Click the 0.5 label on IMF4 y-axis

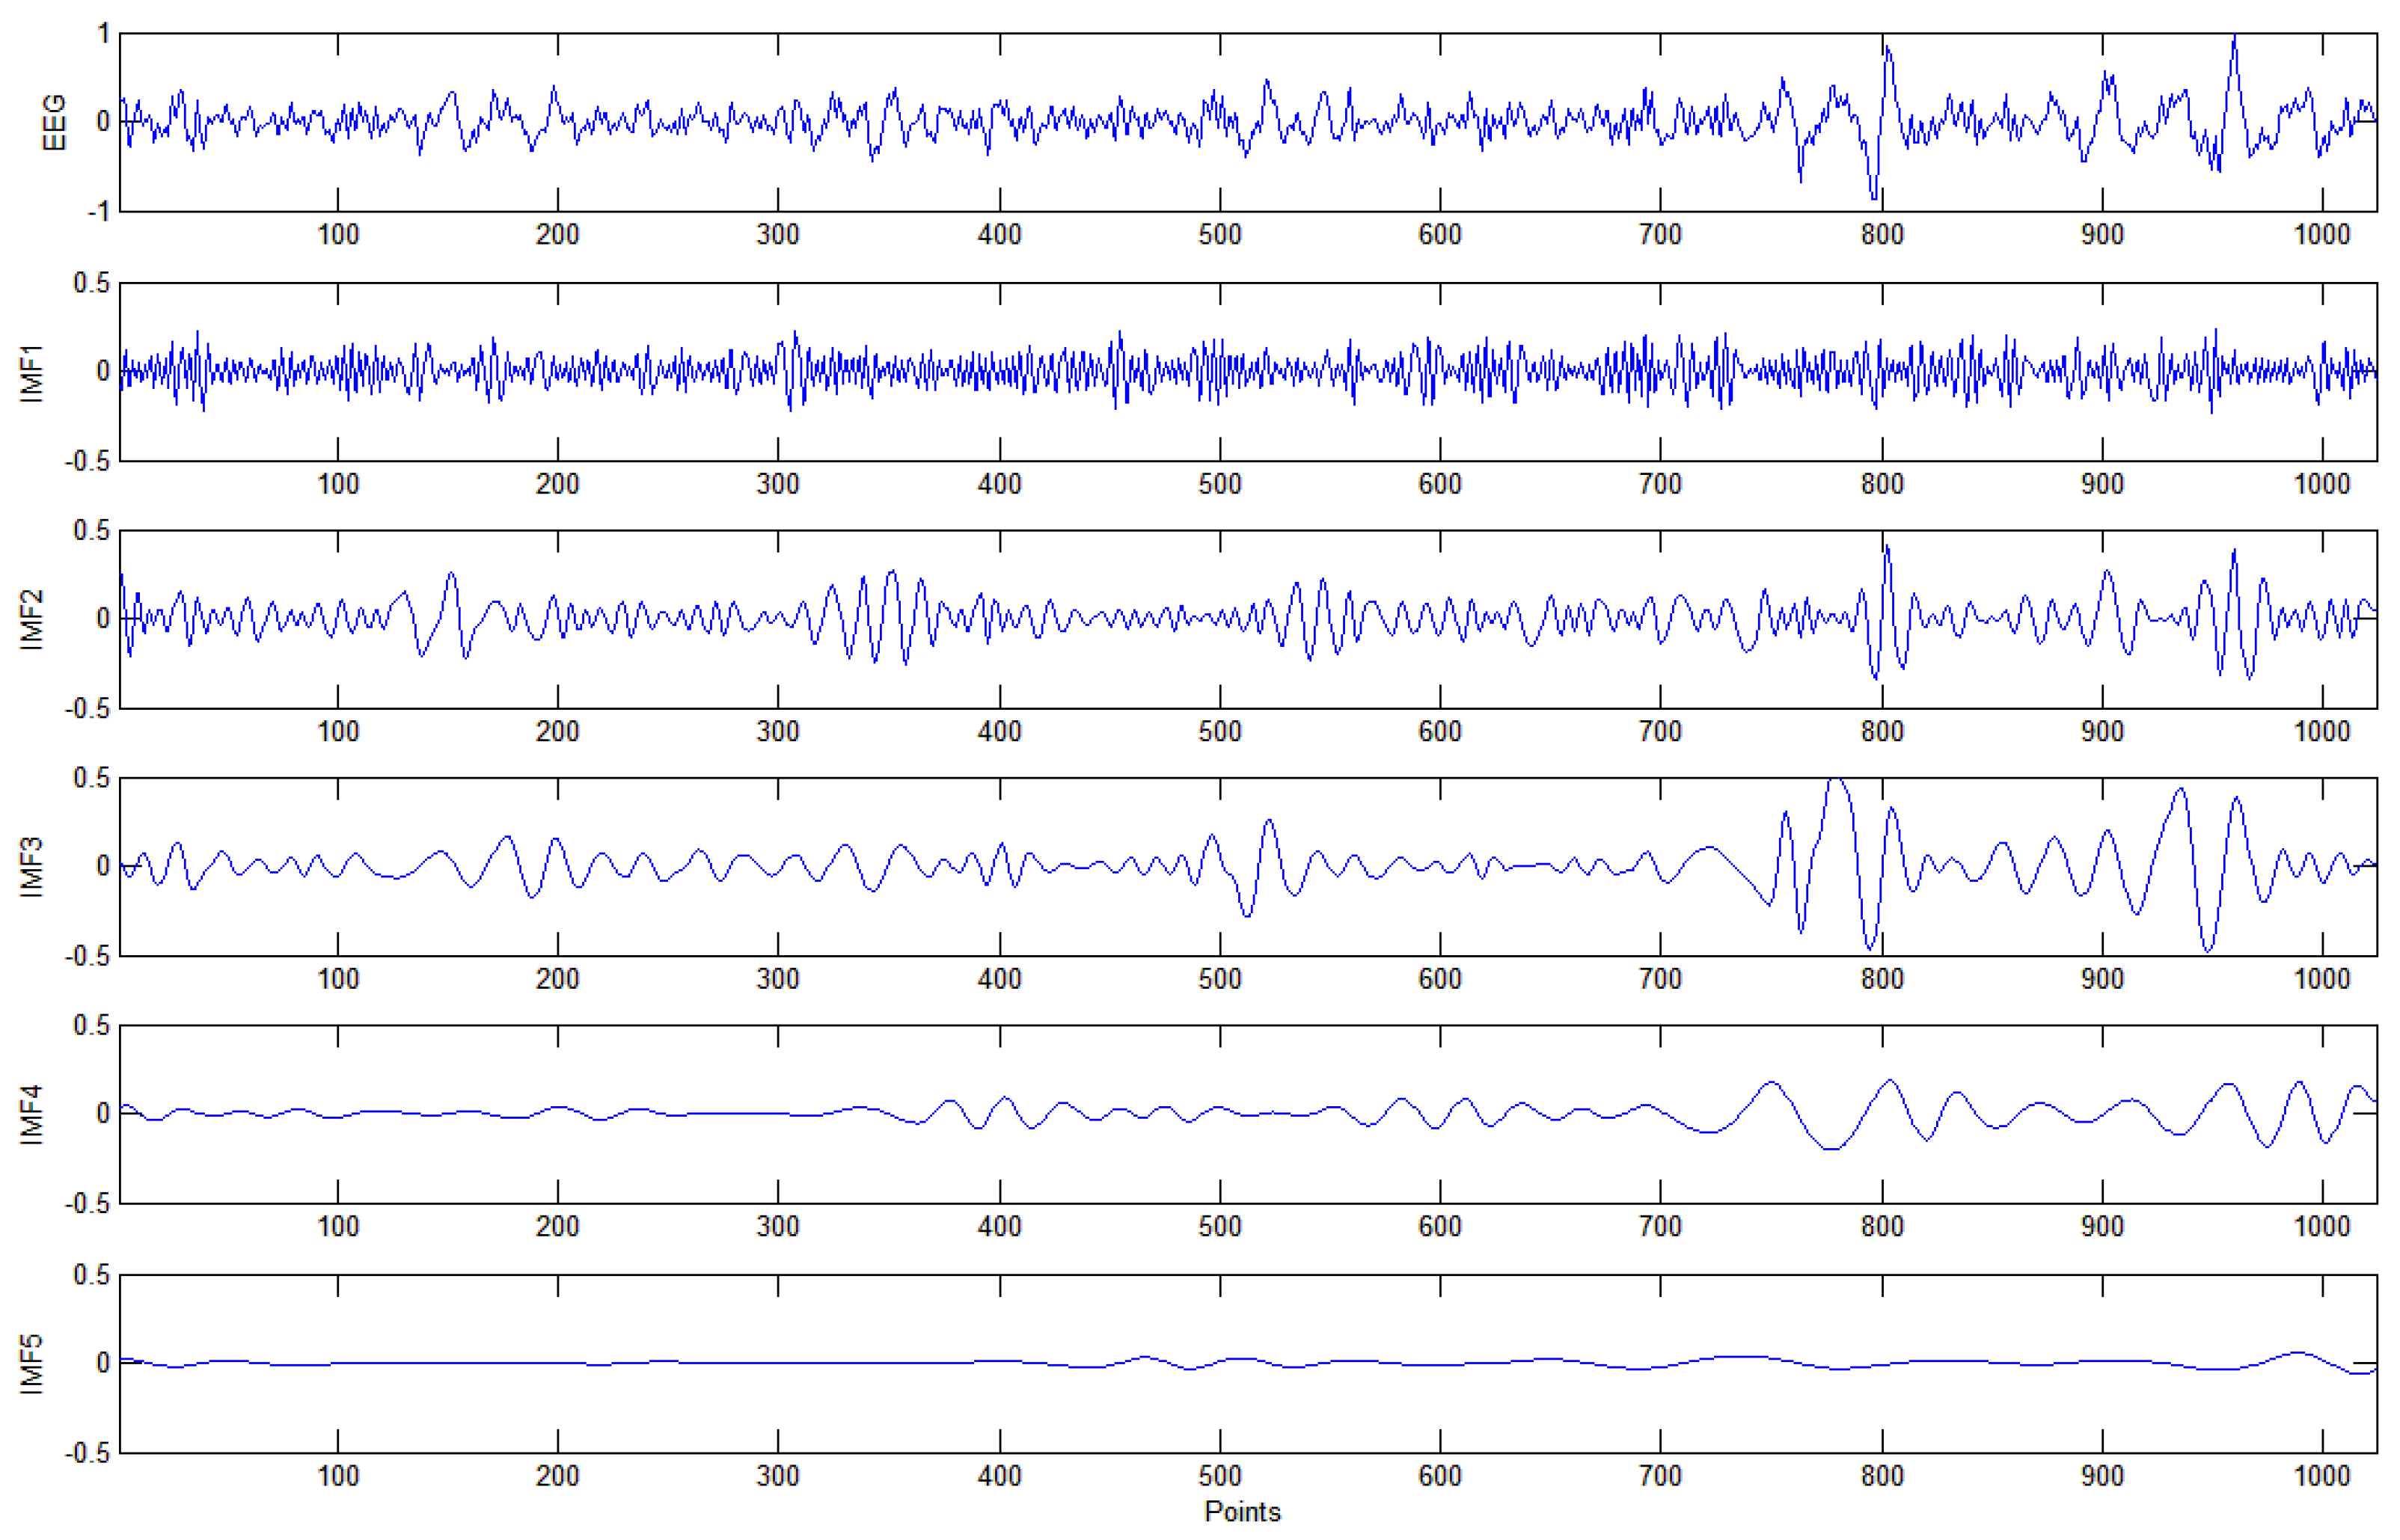tap(91, 1025)
